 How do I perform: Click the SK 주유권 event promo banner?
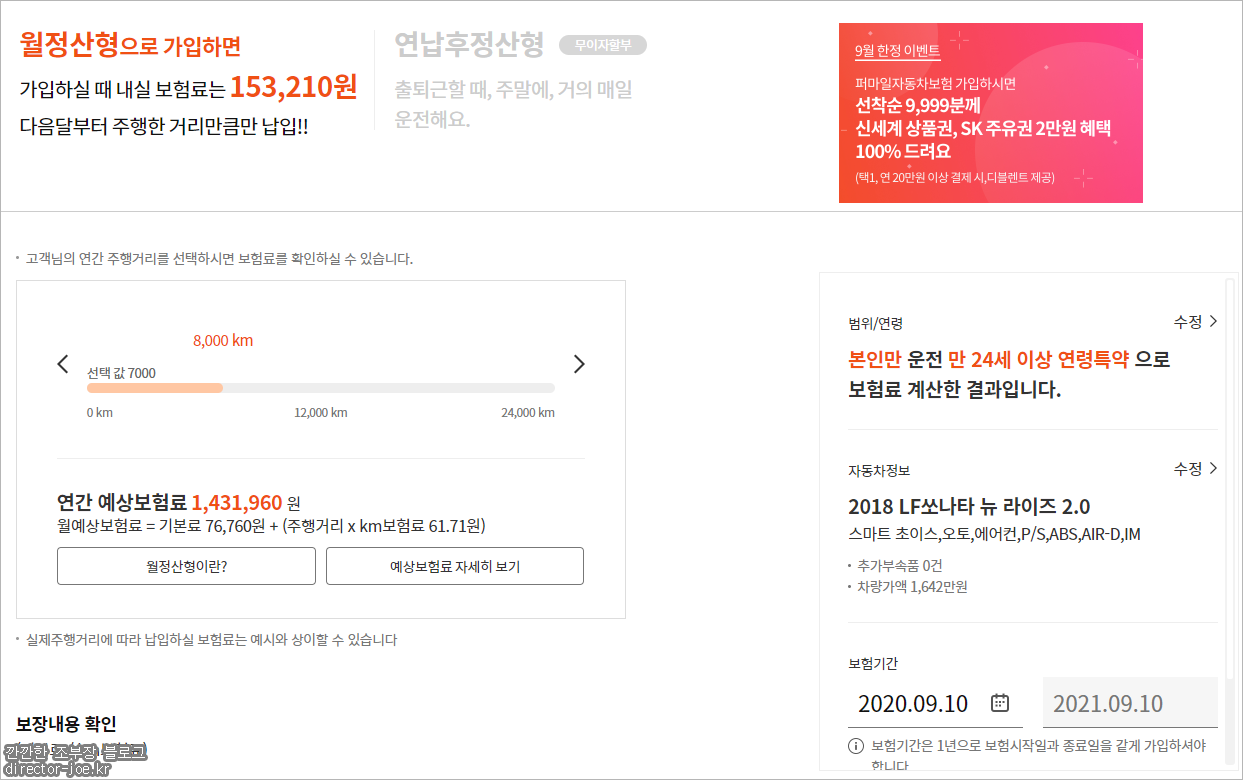[990, 113]
